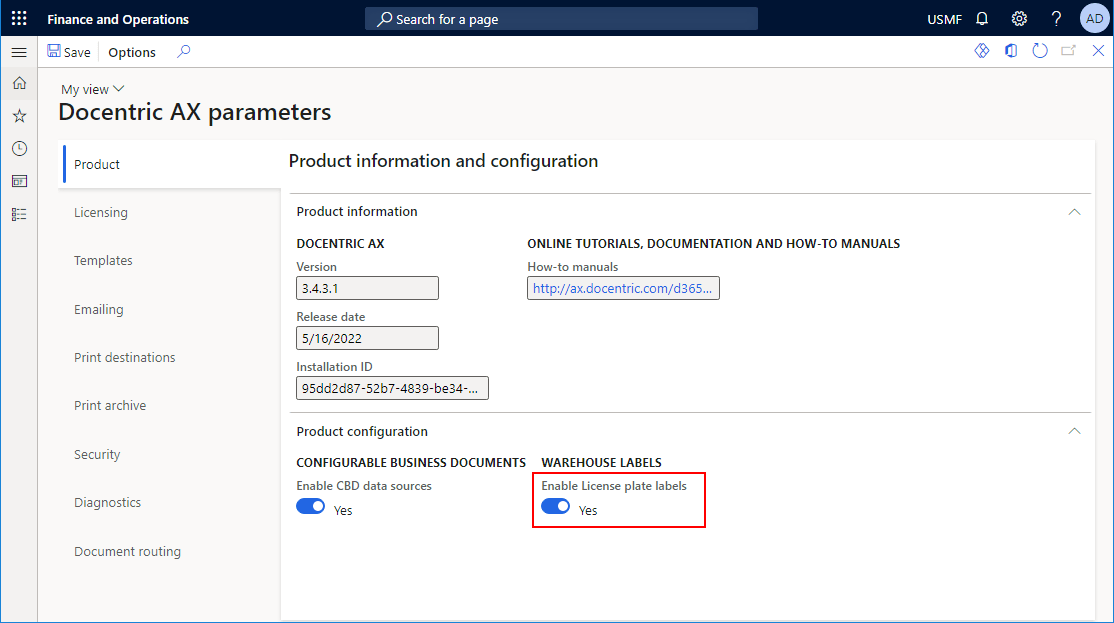Open in Microsoft Office icon
The height and width of the screenshot is (623, 1114).
pyautogui.click(x=1011, y=51)
